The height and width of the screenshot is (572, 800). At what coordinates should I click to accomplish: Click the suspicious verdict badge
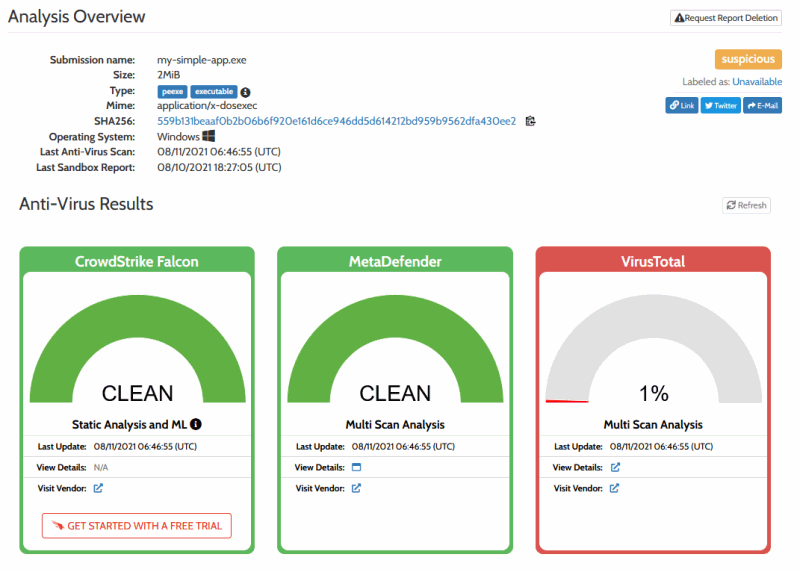(748, 59)
